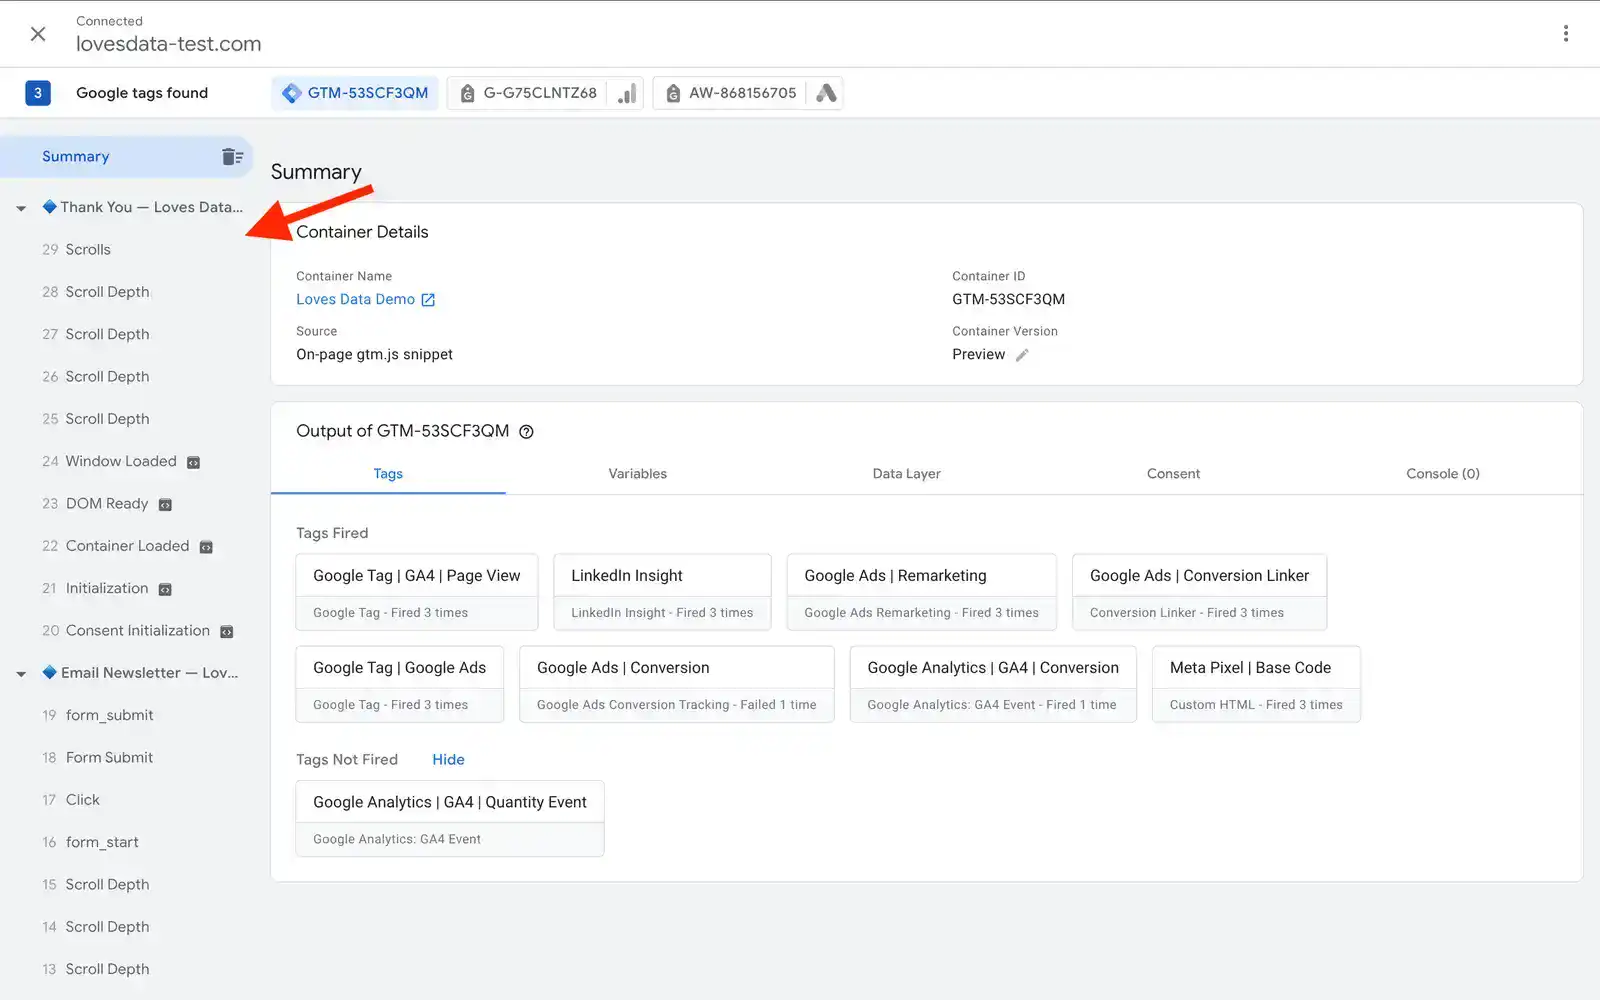Click the three-dot more options menu
1600x1000 pixels.
1565,34
